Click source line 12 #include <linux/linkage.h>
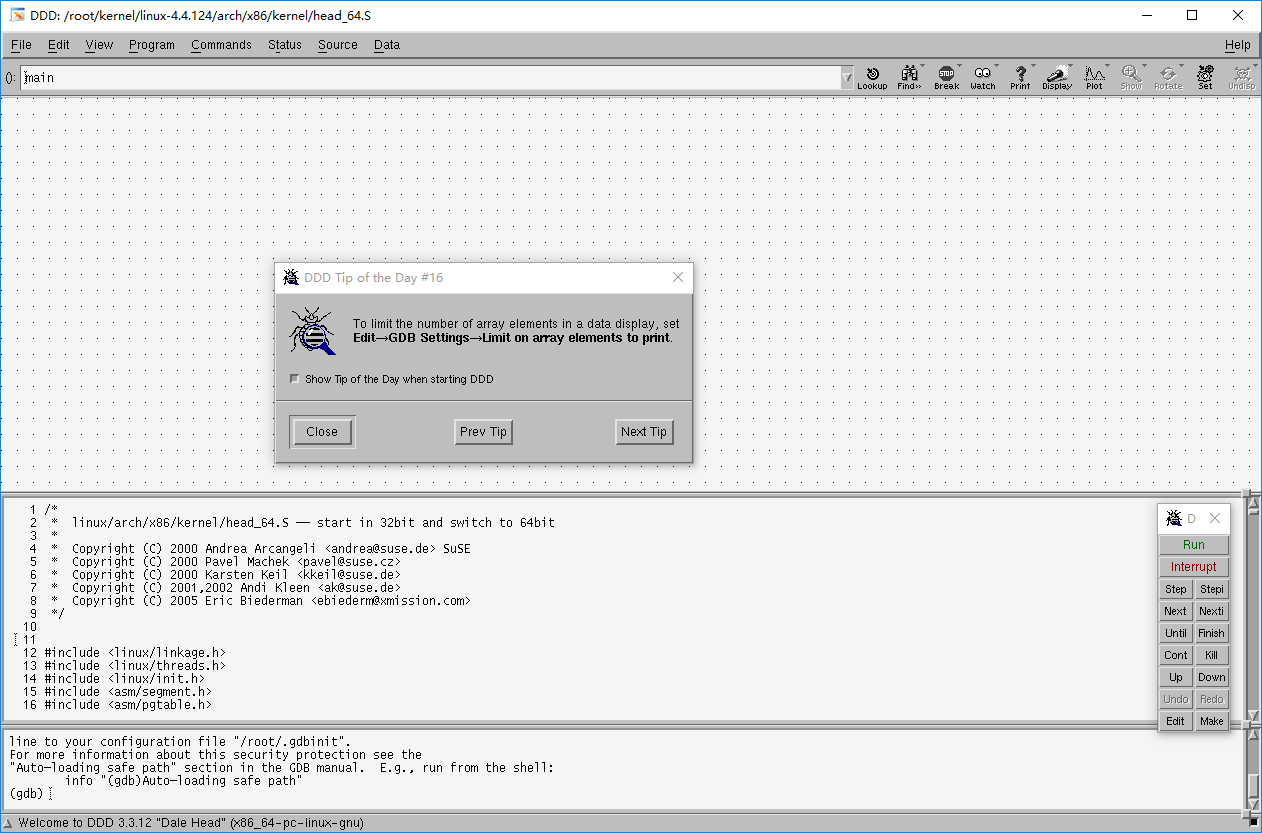The width and height of the screenshot is (1262, 833). pyautogui.click(x=135, y=652)
